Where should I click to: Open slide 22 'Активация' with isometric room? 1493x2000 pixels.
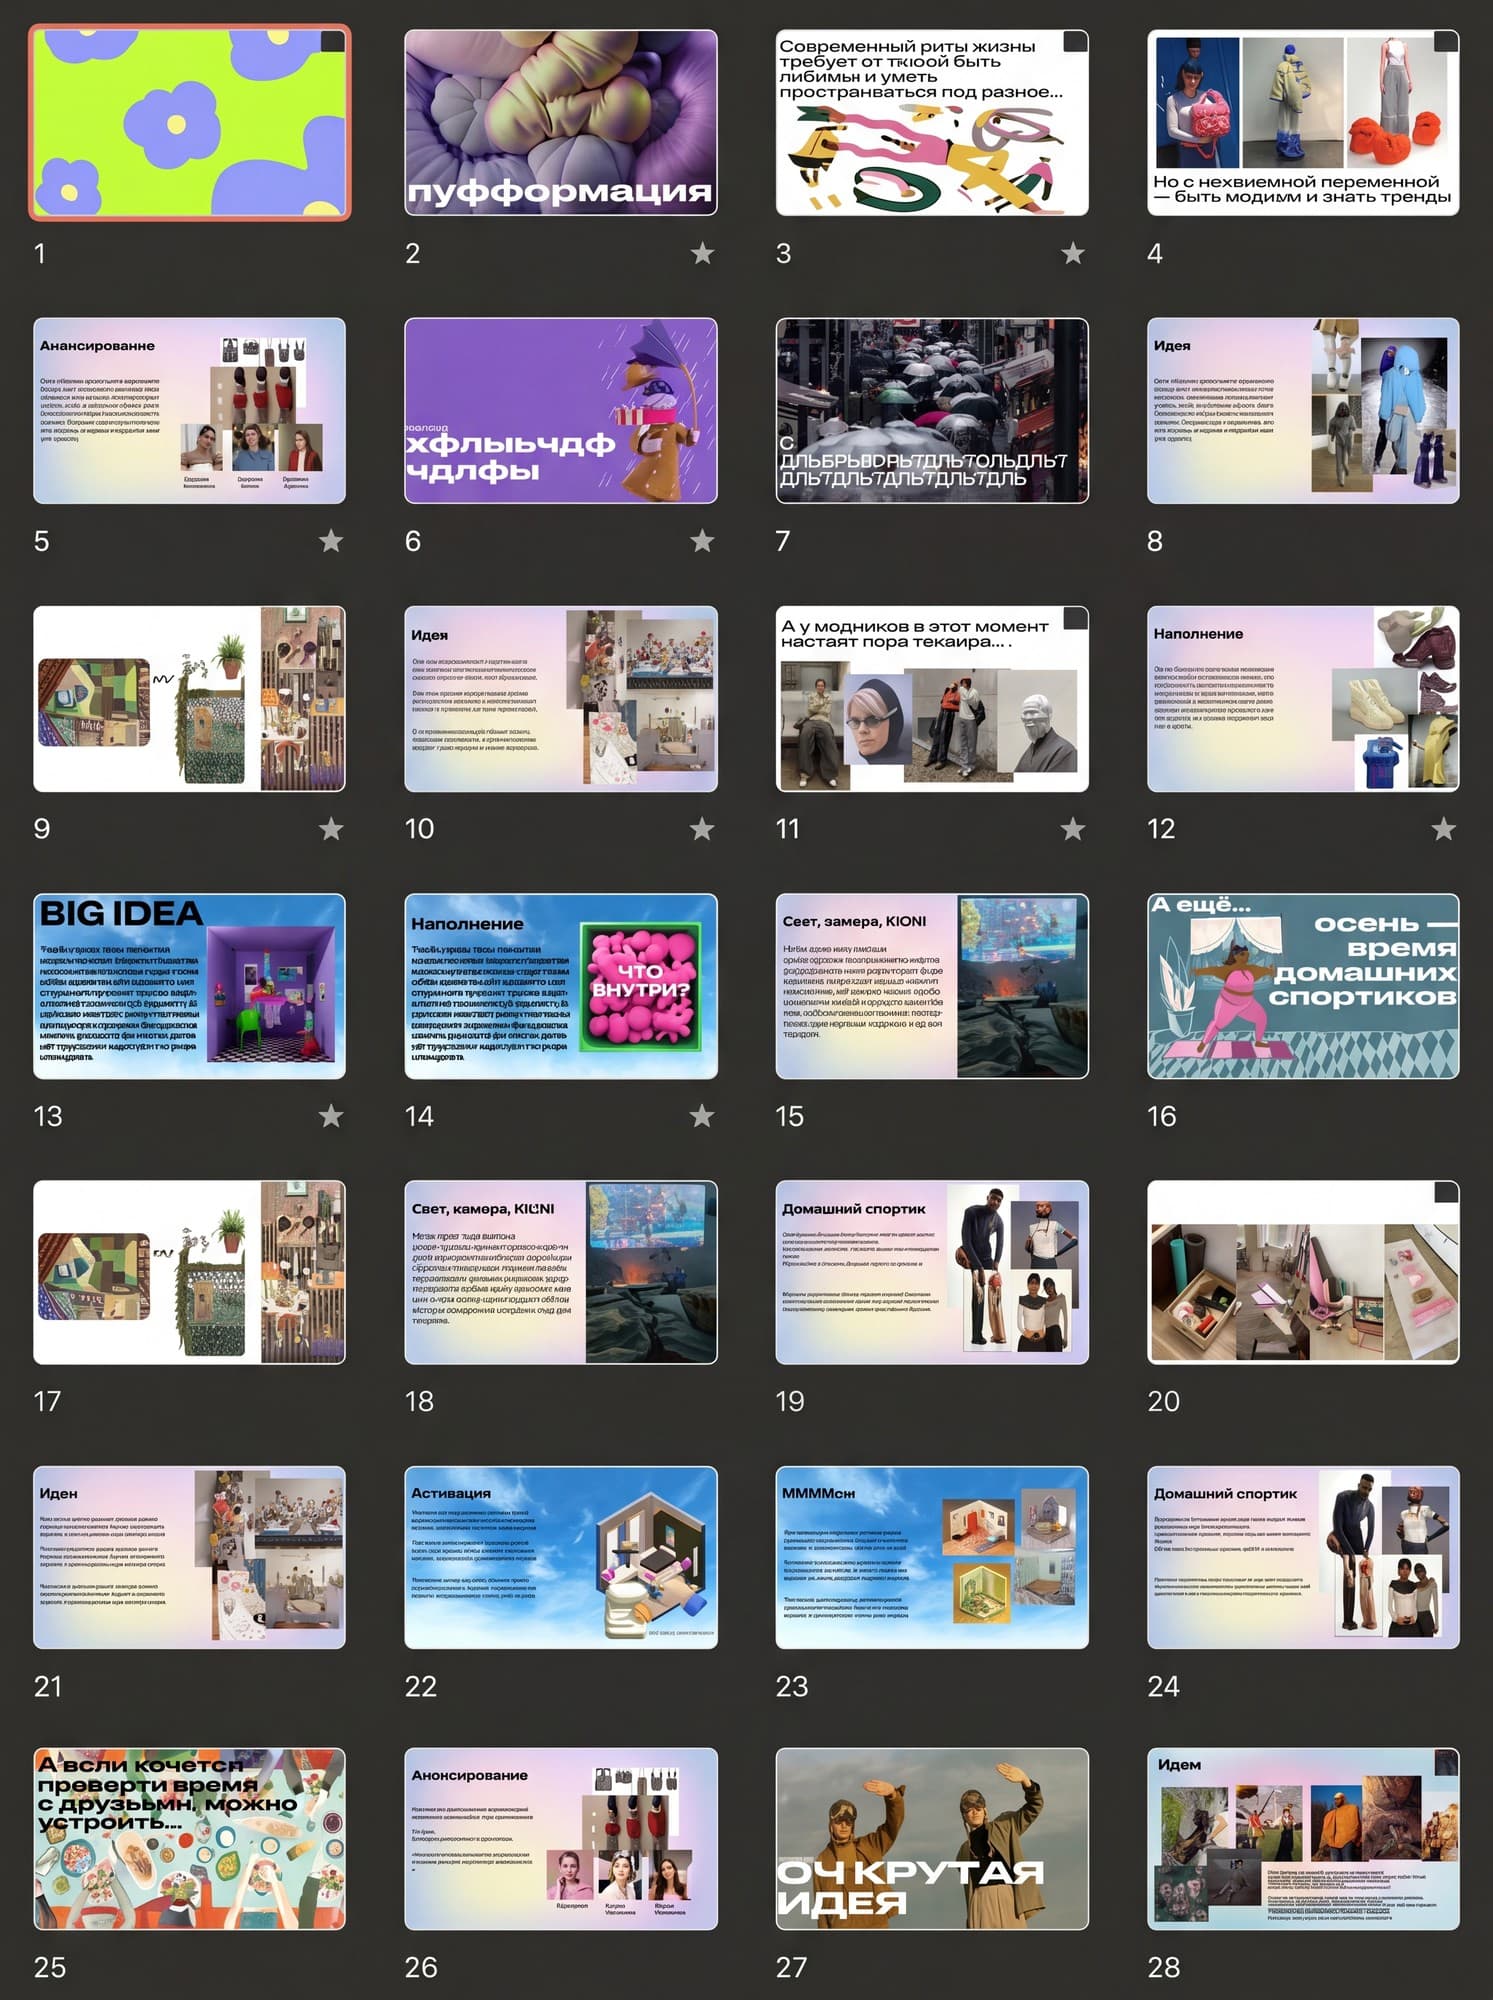click(561, 1557)
